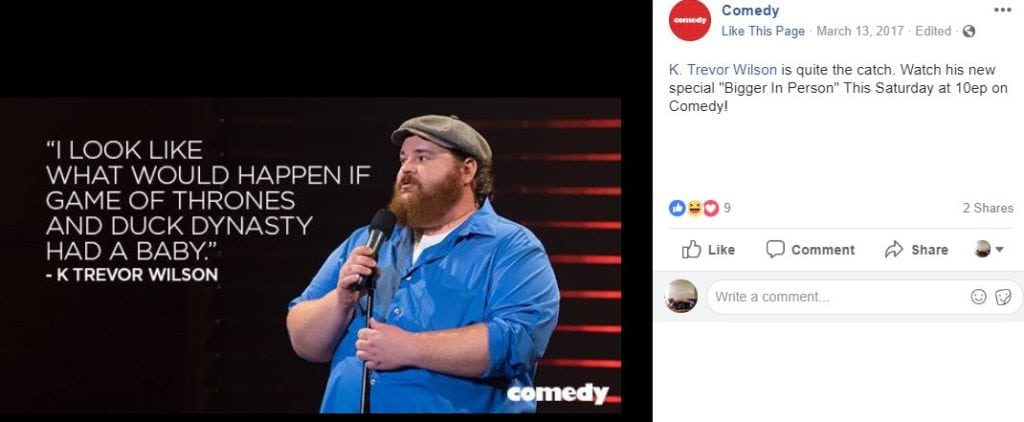Image resolution: width=1024 pixels, height=422 pixels.
Task: Open the Comedy page name link
Action: pyautogui.click(x=750, y=10)
